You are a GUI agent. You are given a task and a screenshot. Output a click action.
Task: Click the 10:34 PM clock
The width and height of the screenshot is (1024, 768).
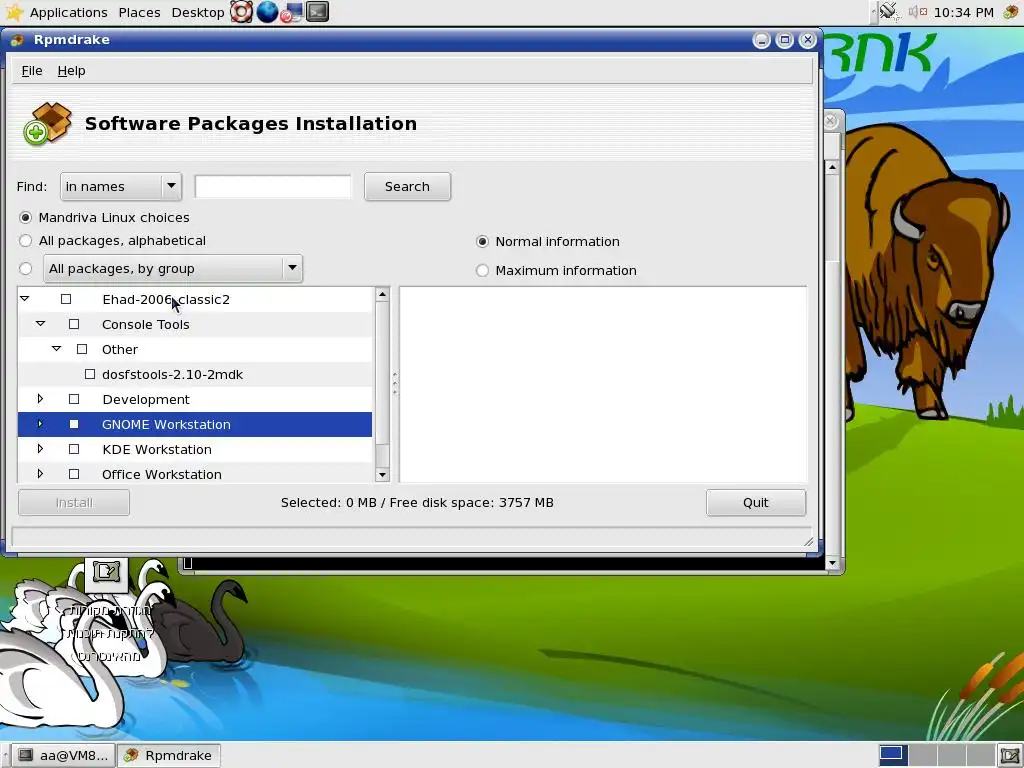963,12
